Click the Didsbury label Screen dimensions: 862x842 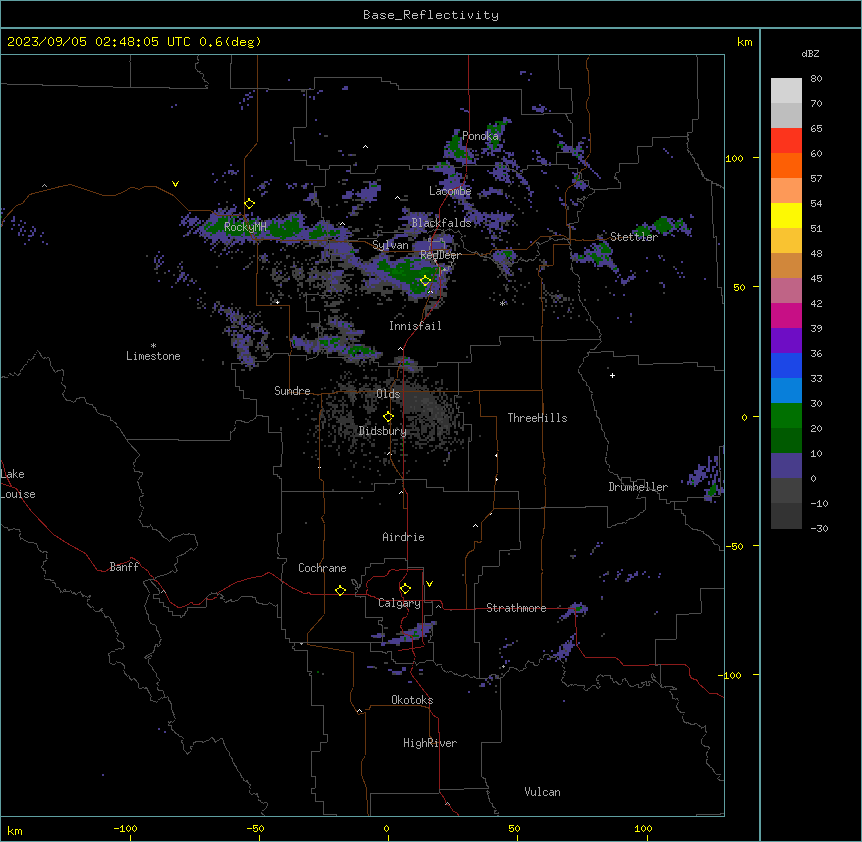click(x=383, y=431)
